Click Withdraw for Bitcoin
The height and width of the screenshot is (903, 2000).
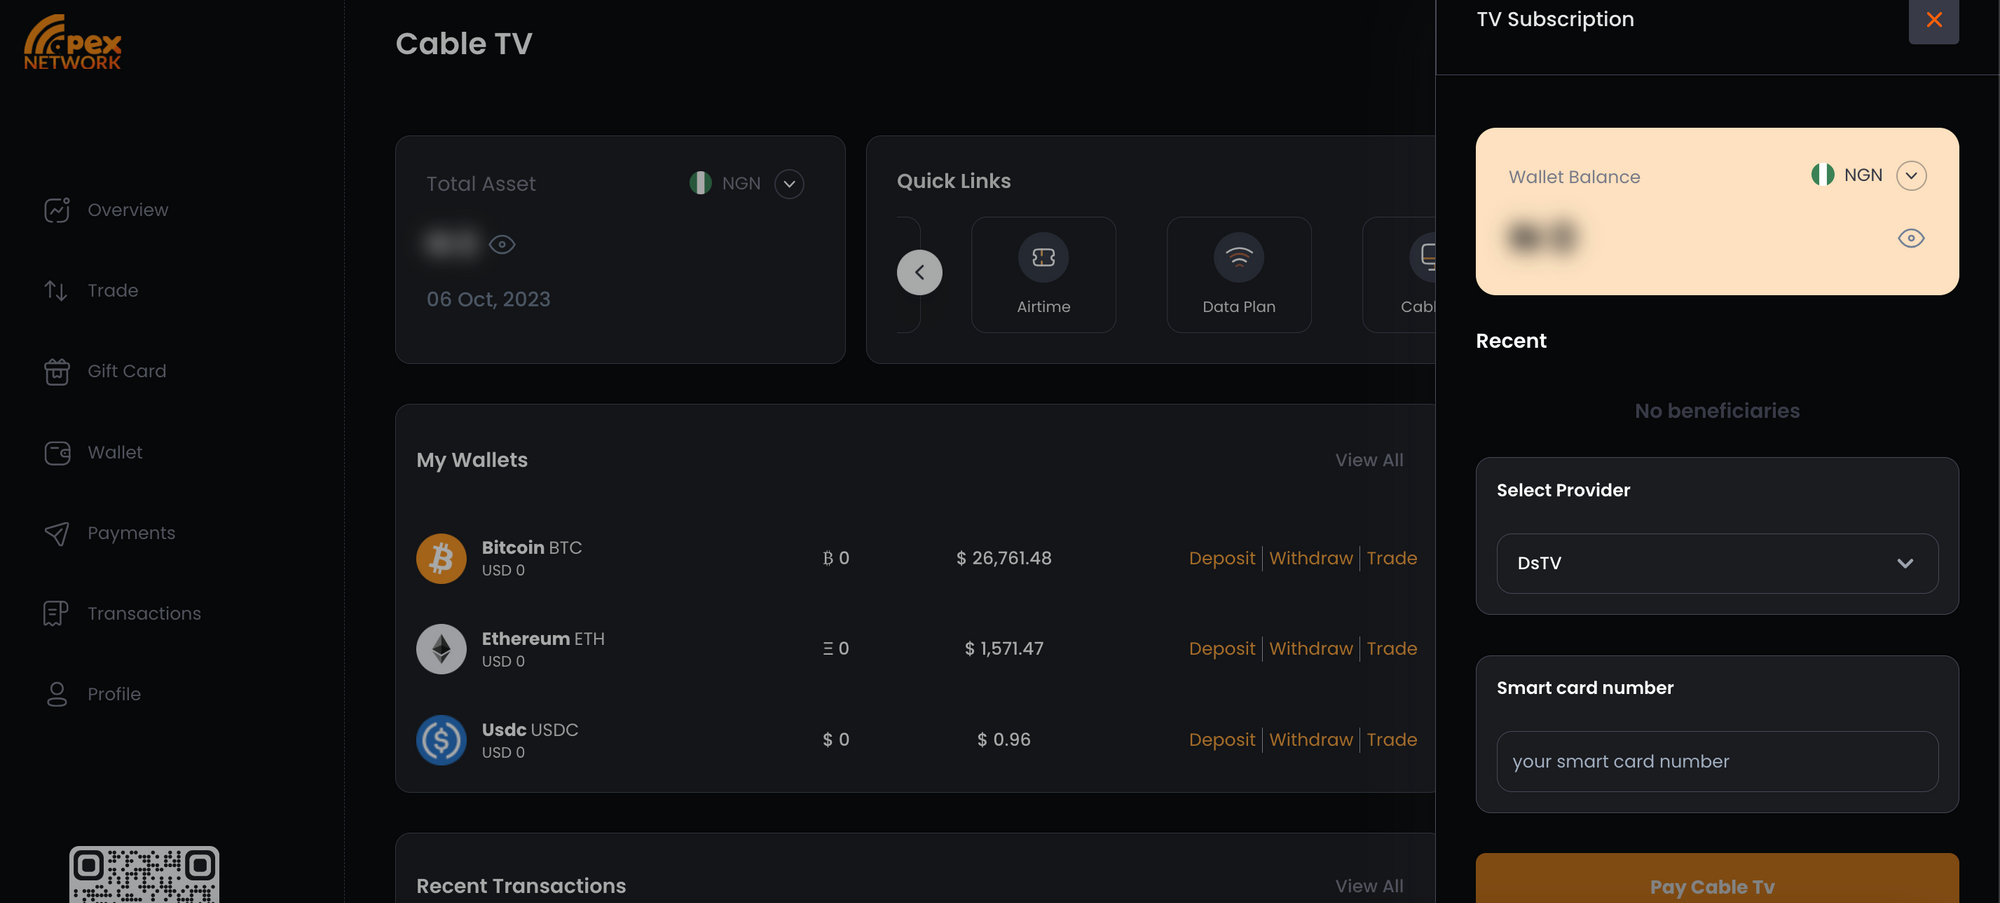[1311, 558]
